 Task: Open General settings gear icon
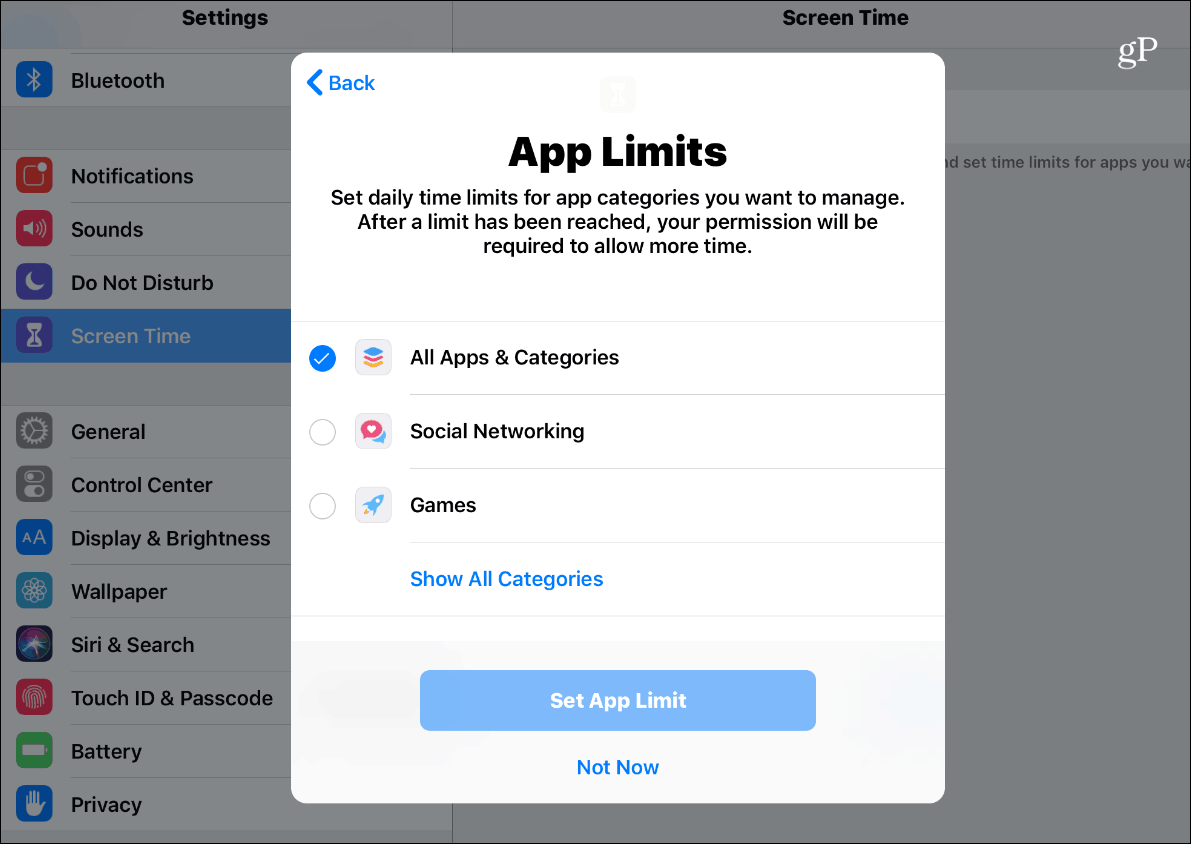click(34, 431)
